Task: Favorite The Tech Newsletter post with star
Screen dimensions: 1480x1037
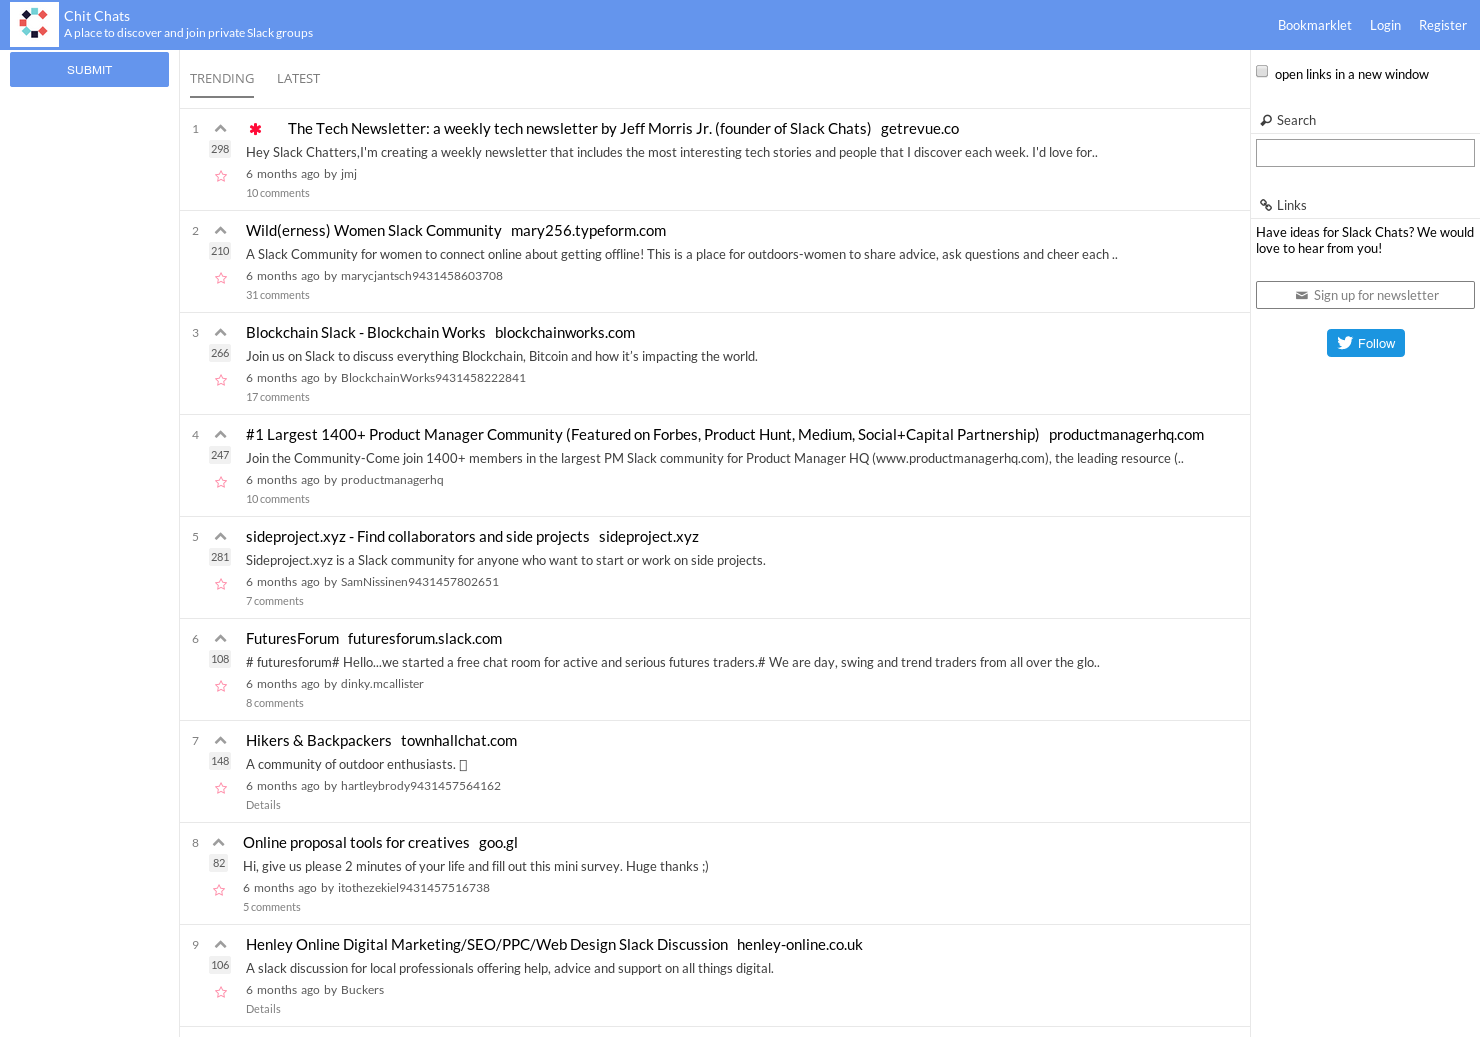Action: coord(221,176)
